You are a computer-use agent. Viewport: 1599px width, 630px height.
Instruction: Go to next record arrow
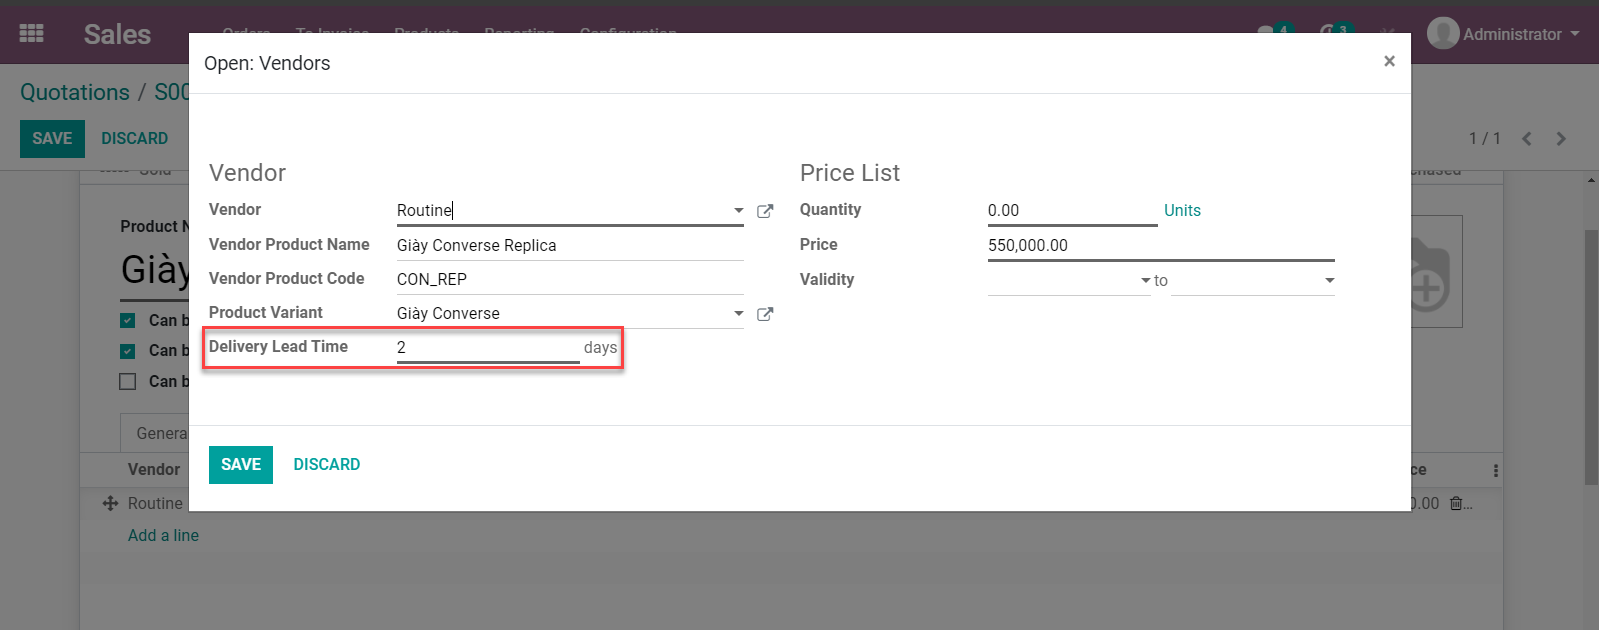[x=1561, y=139]
